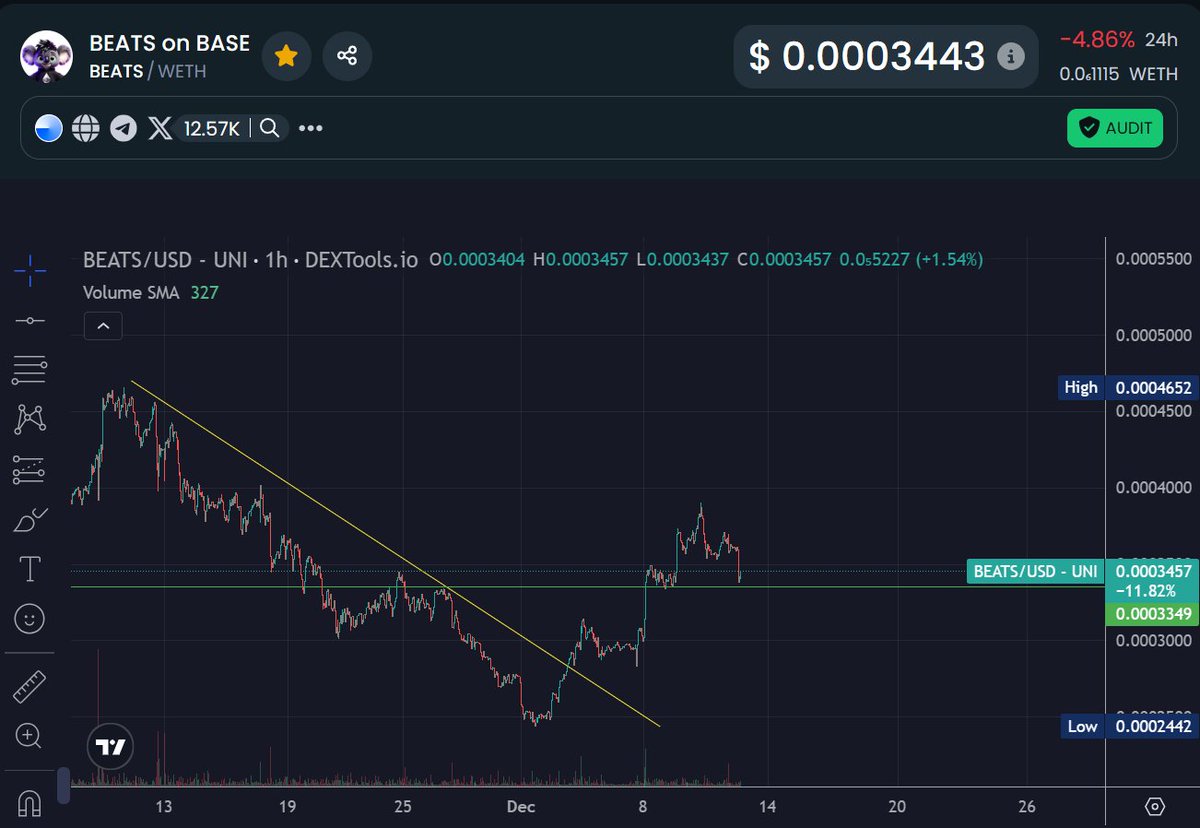Click the 13 date on time axis
The width and height of the screenshot is (1200, 828).
pyautogui.click(x=164, y=806)
